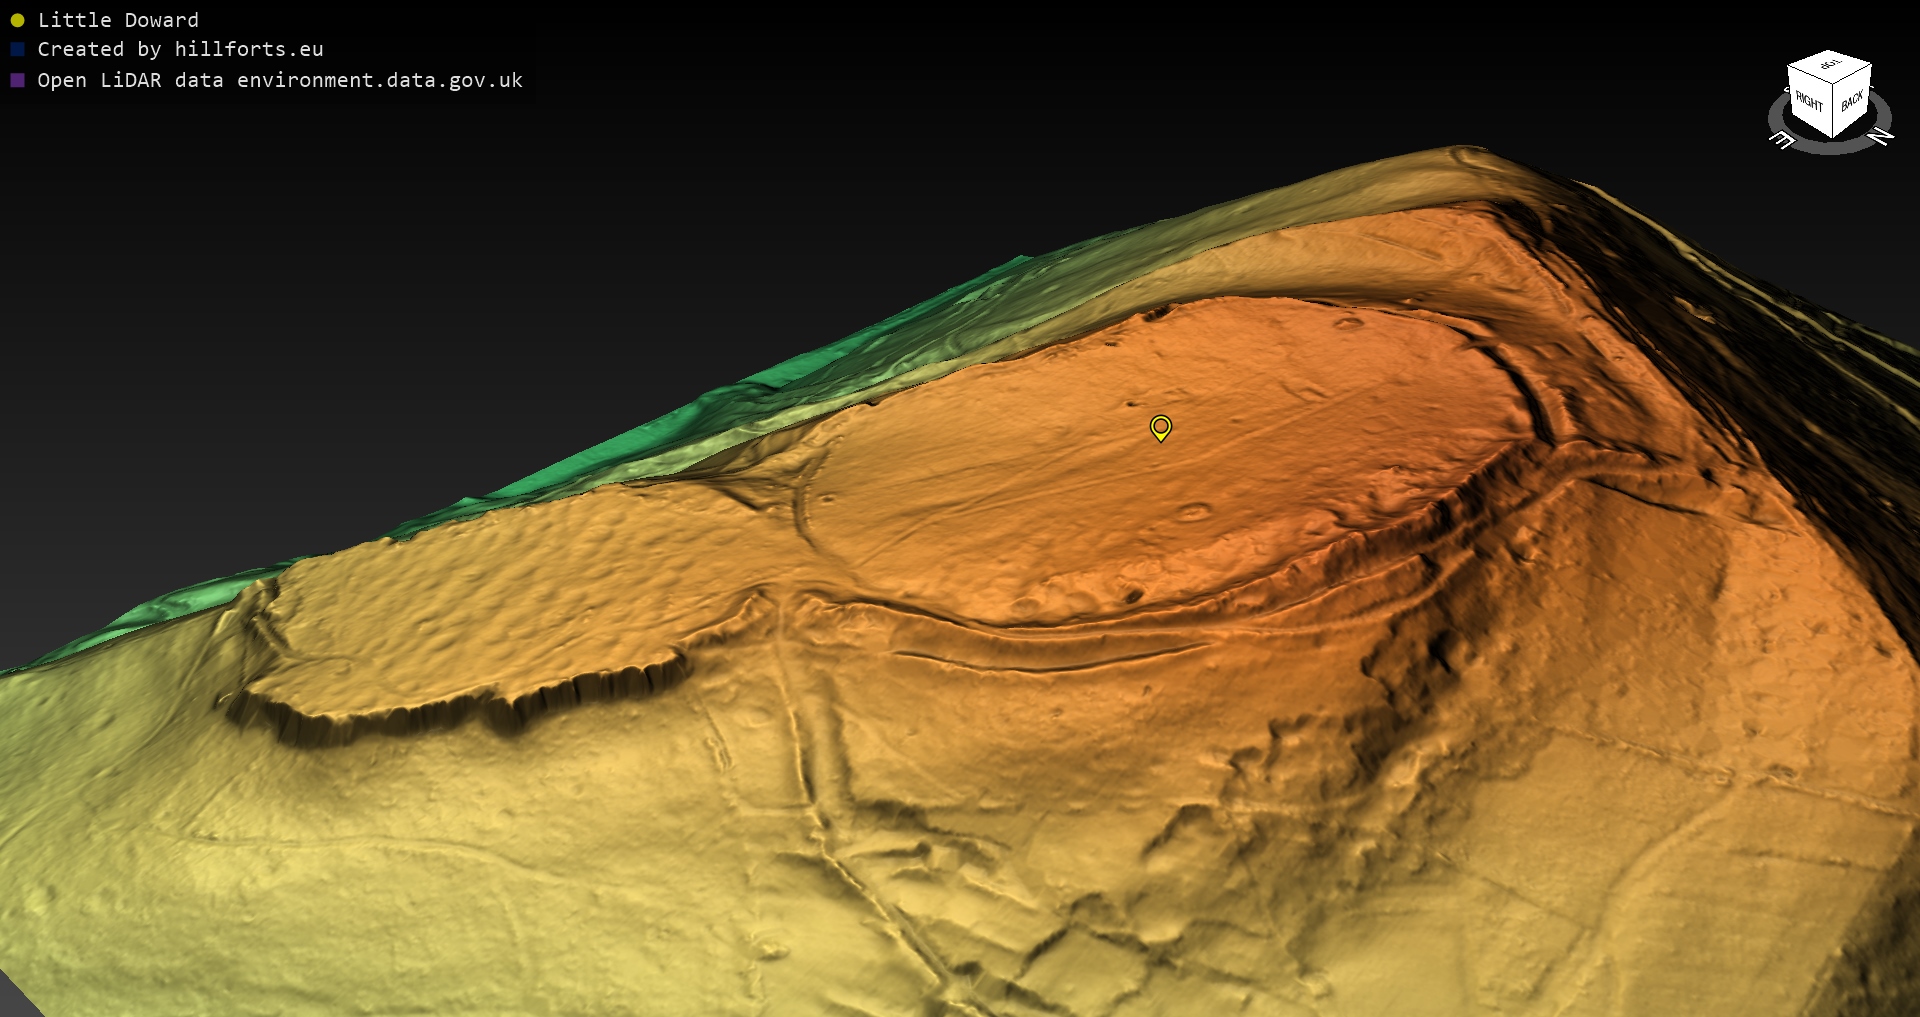Click the edge between the RIGHT and BACK faces
The height and width of the screenshot is (1017, 1920).
[x=1831, y=110]
